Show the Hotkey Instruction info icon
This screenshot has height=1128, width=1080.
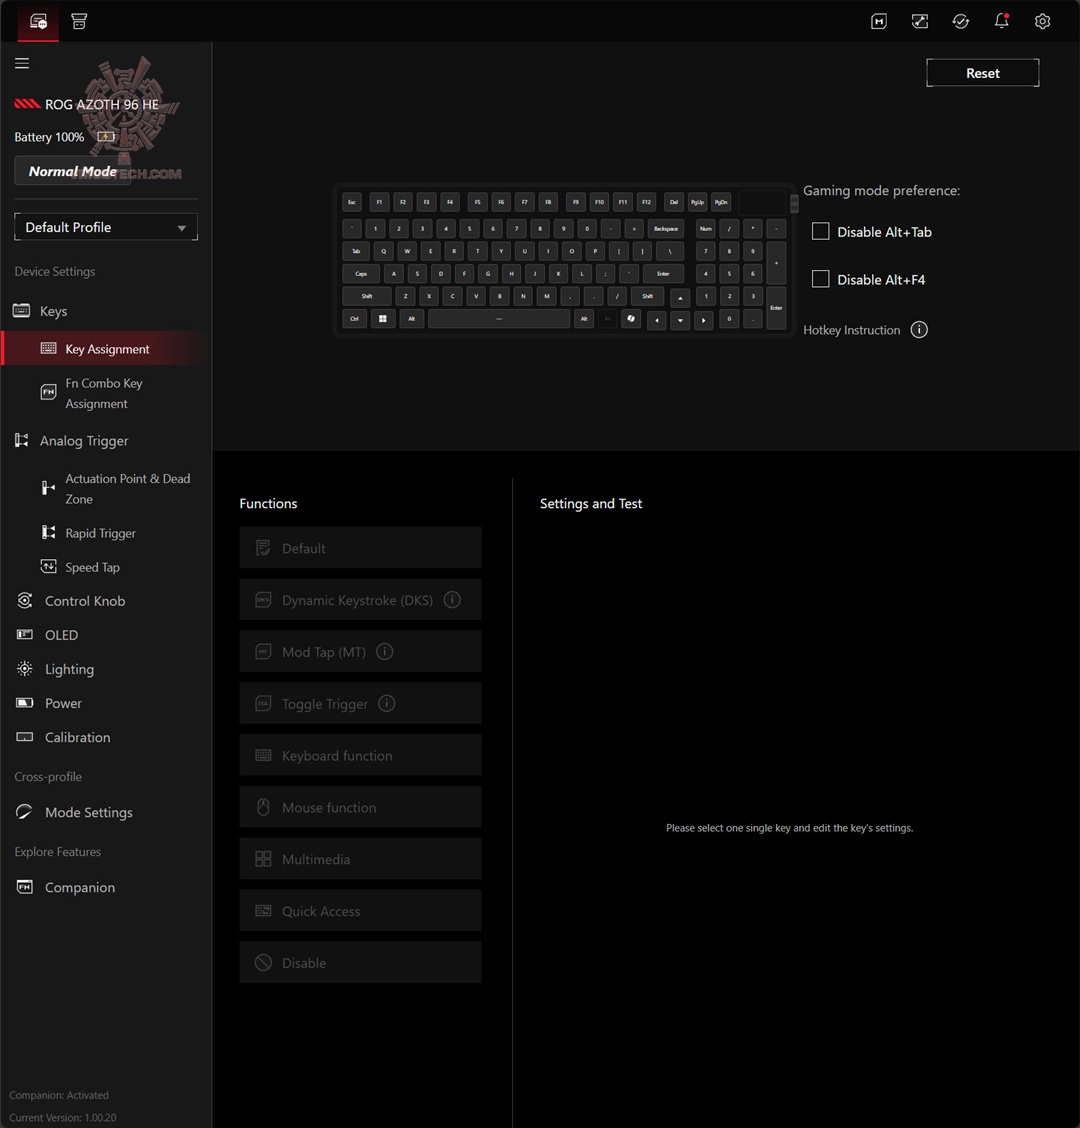point(919,329)
